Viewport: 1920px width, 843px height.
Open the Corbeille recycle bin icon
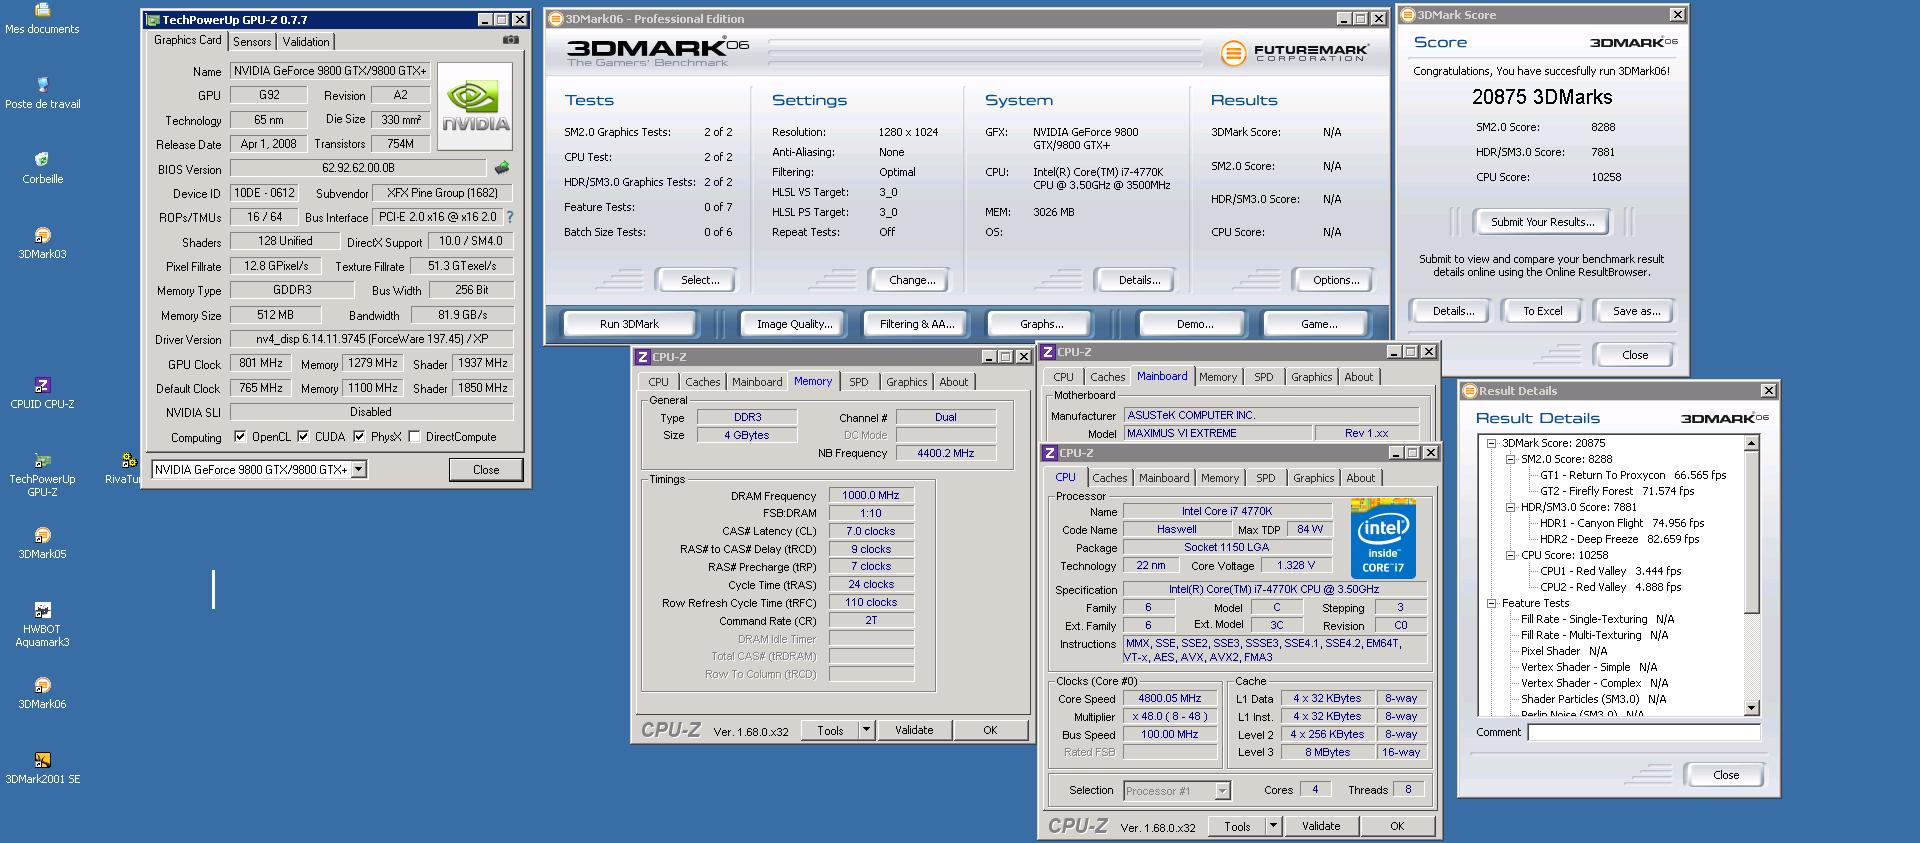tap(42, 168)
